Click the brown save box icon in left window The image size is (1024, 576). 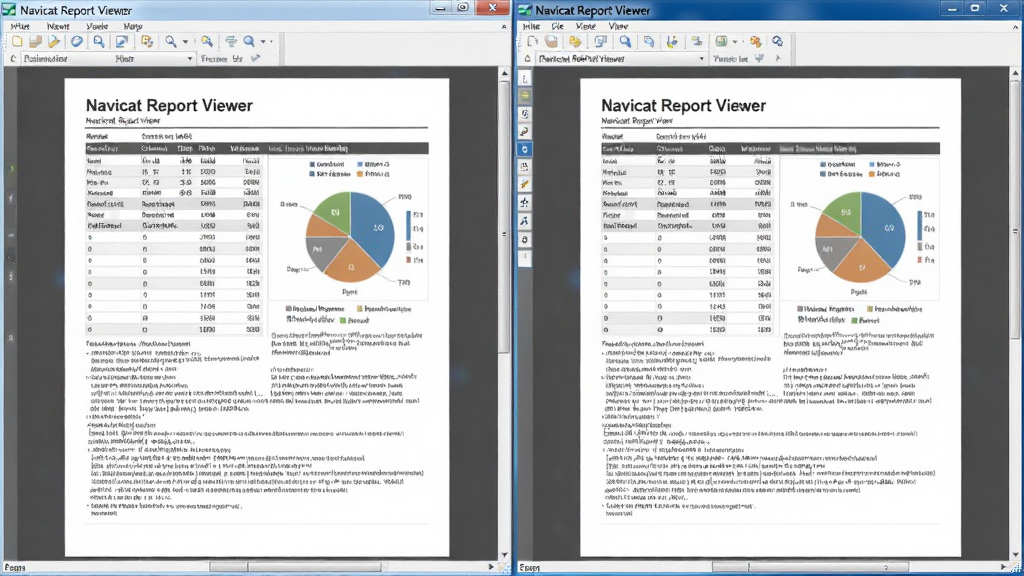pyautogui.click(x=35, y=41)
